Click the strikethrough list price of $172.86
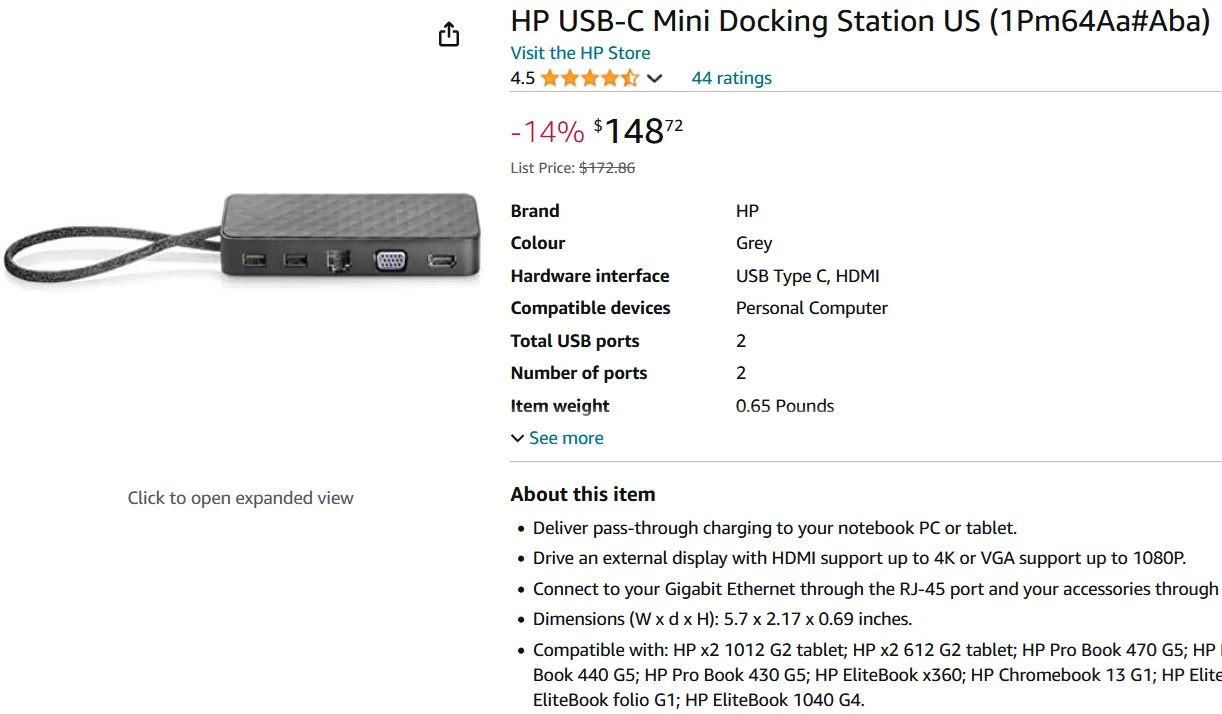The height and width of the screenshot is (714, 1222). 606,167
